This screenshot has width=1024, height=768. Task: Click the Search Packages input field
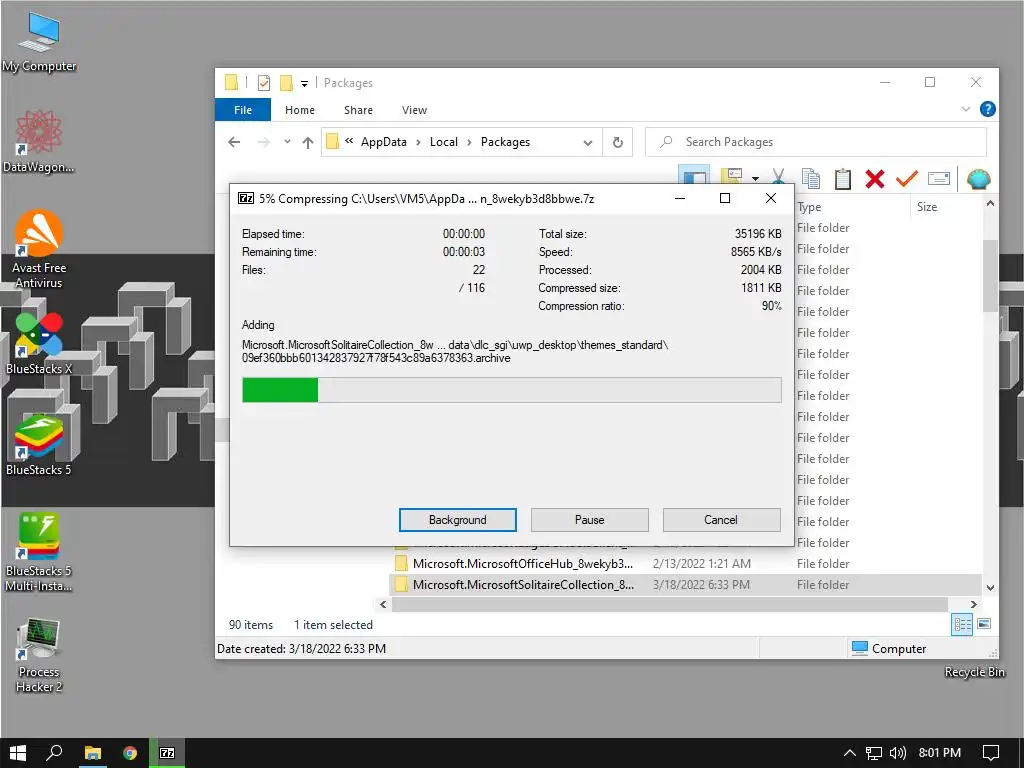pos(815,142)
